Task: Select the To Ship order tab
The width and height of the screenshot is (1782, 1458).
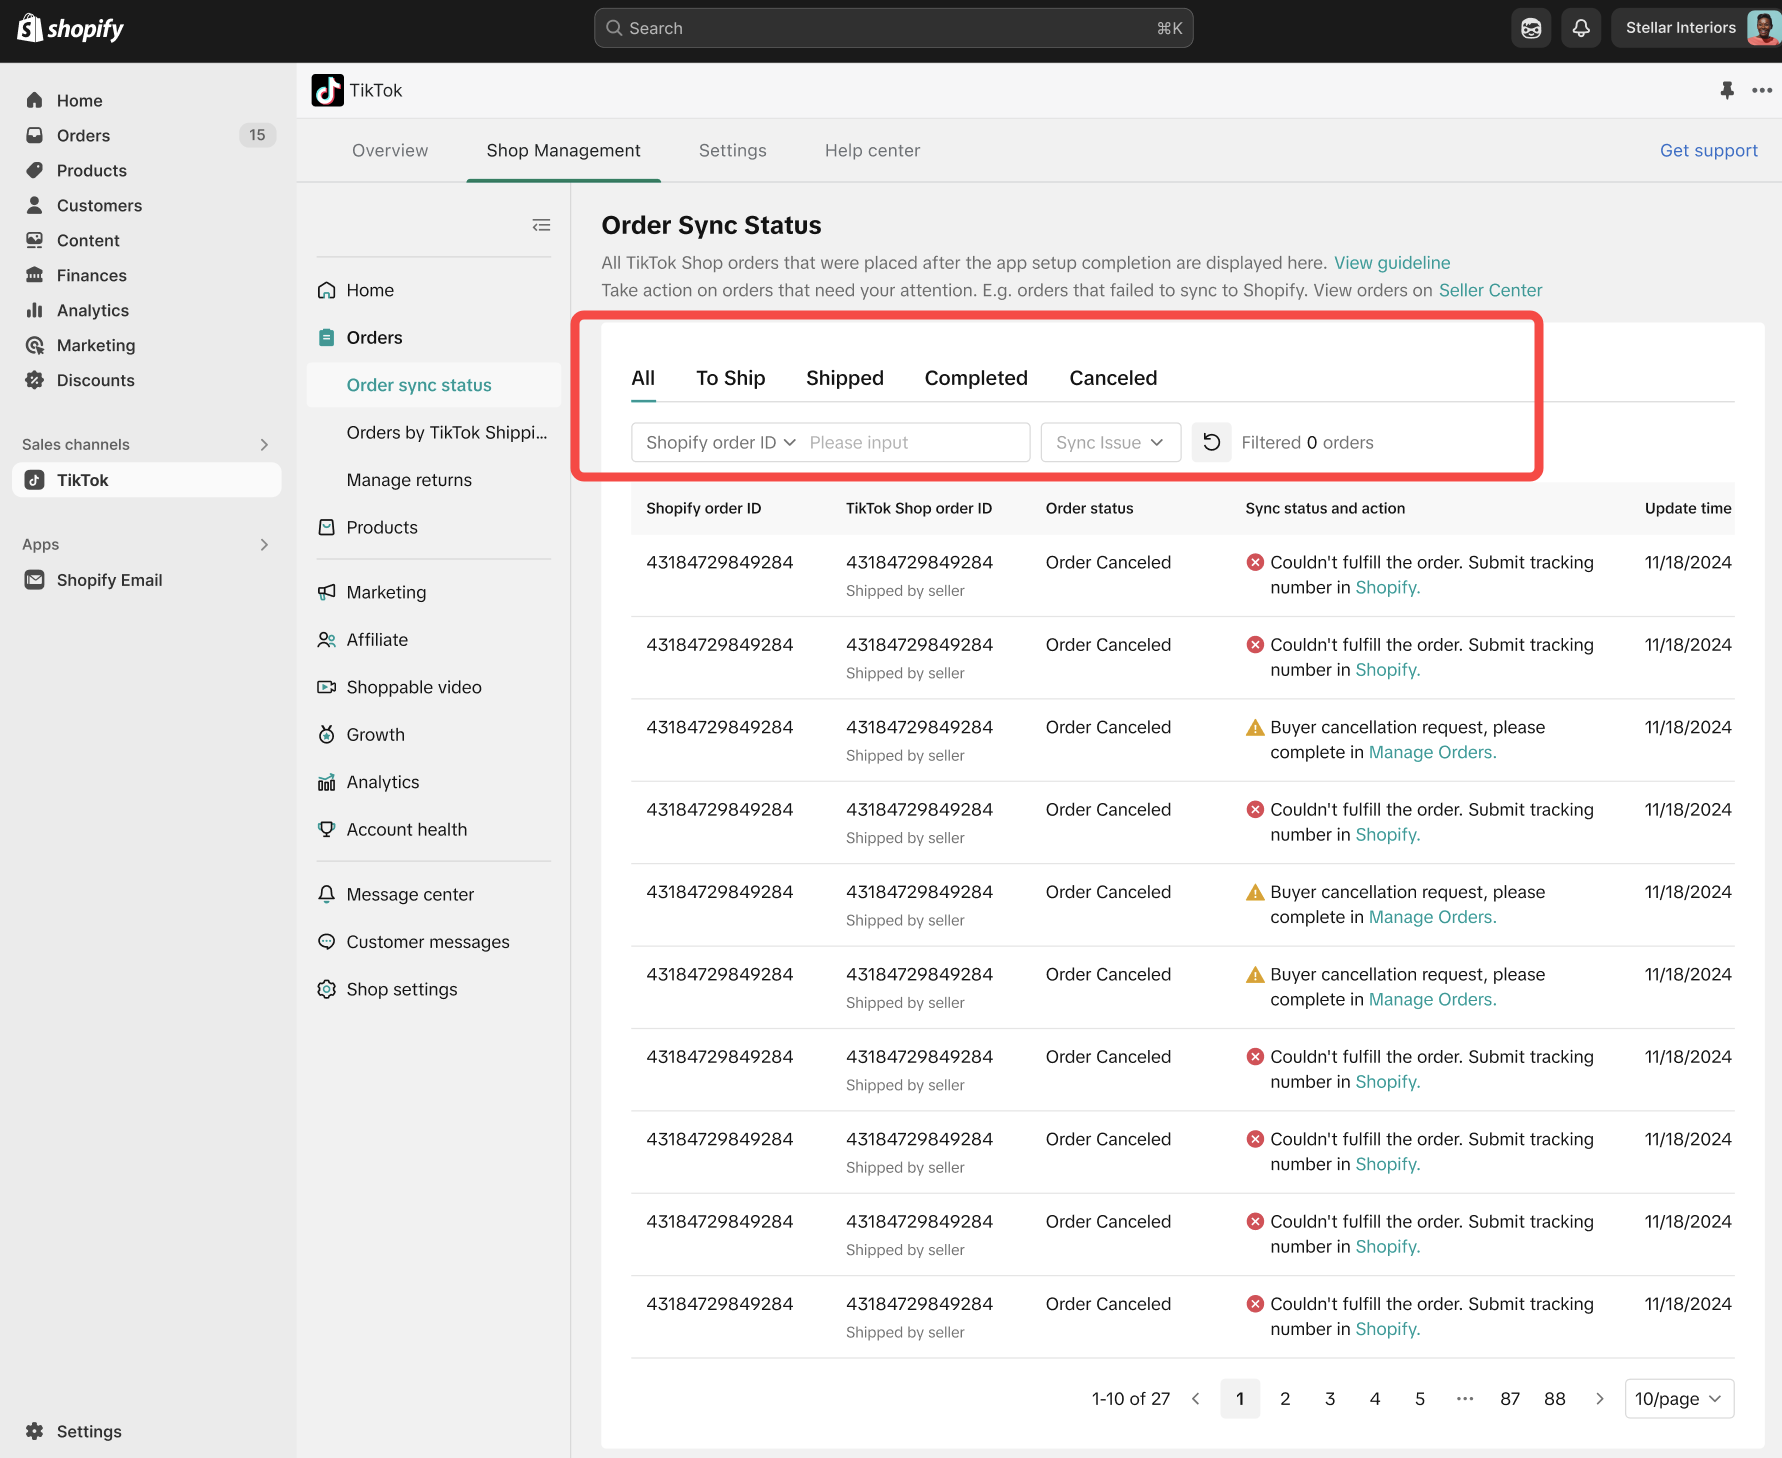Action: coord(731,378)
